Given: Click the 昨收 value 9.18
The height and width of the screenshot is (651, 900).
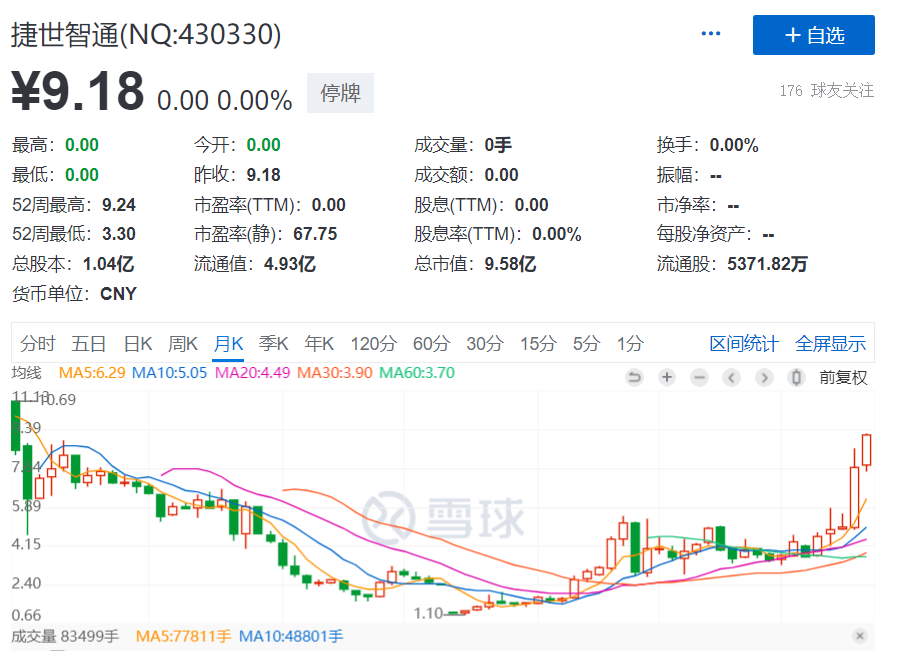Looking at the screenshot, I should pyautogui.click(x=263, y=175).
